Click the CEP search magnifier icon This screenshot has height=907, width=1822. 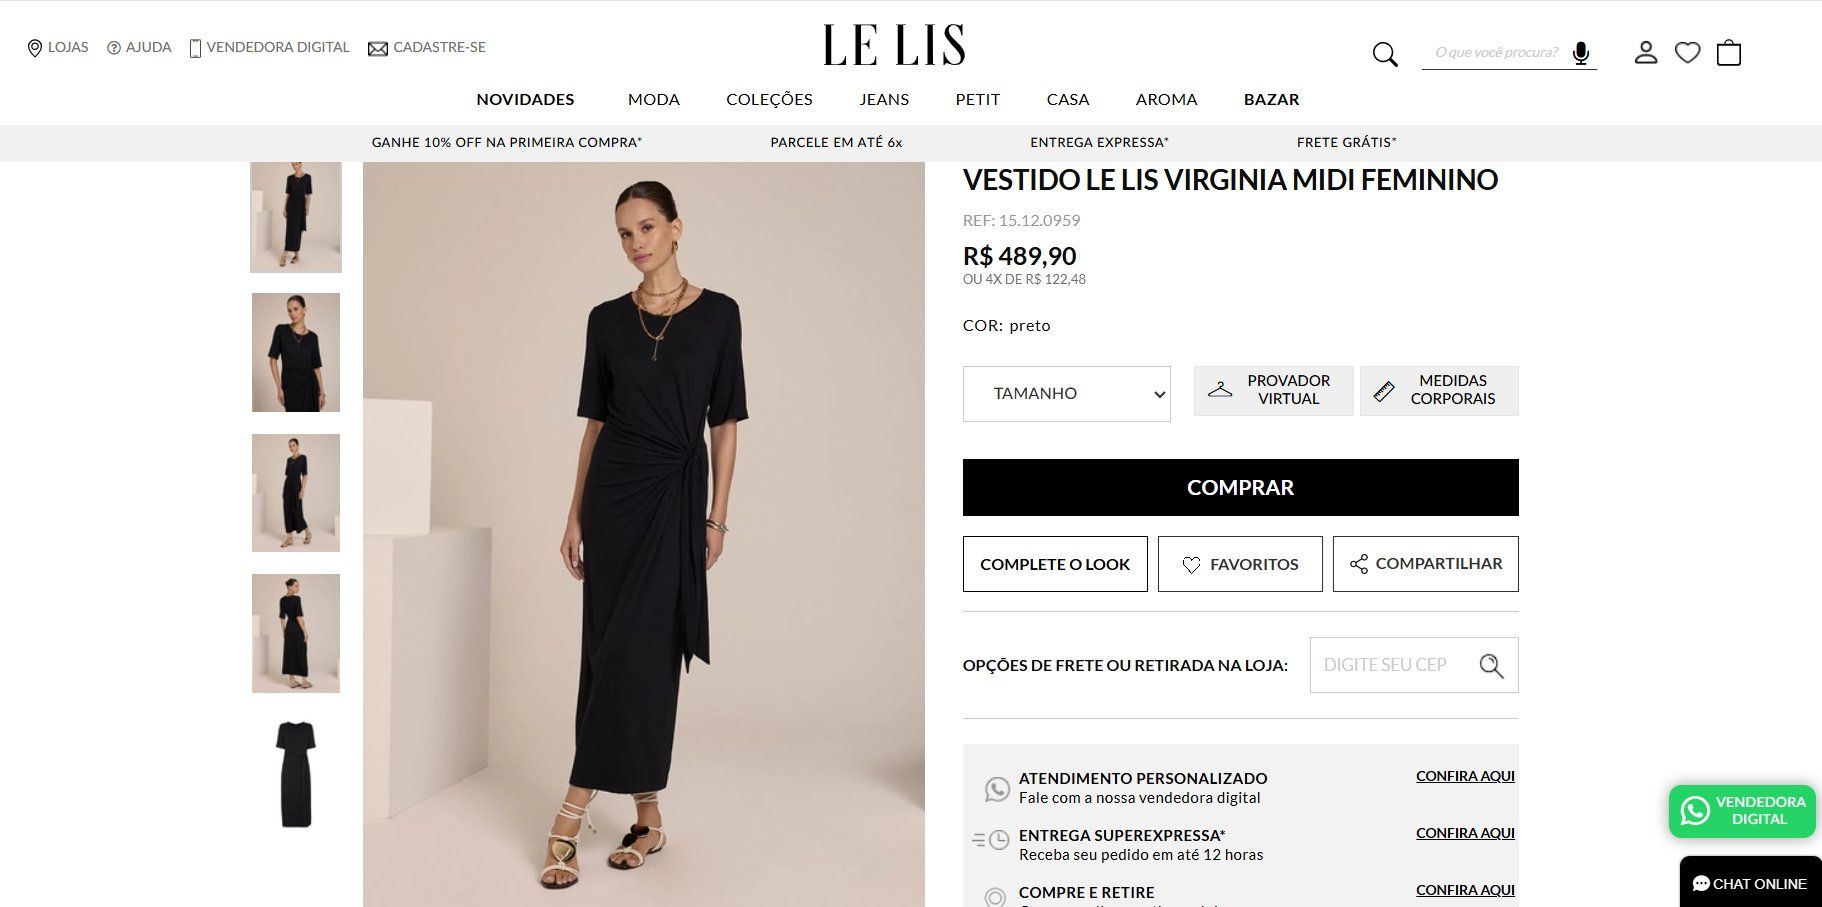pos(1491,666)
